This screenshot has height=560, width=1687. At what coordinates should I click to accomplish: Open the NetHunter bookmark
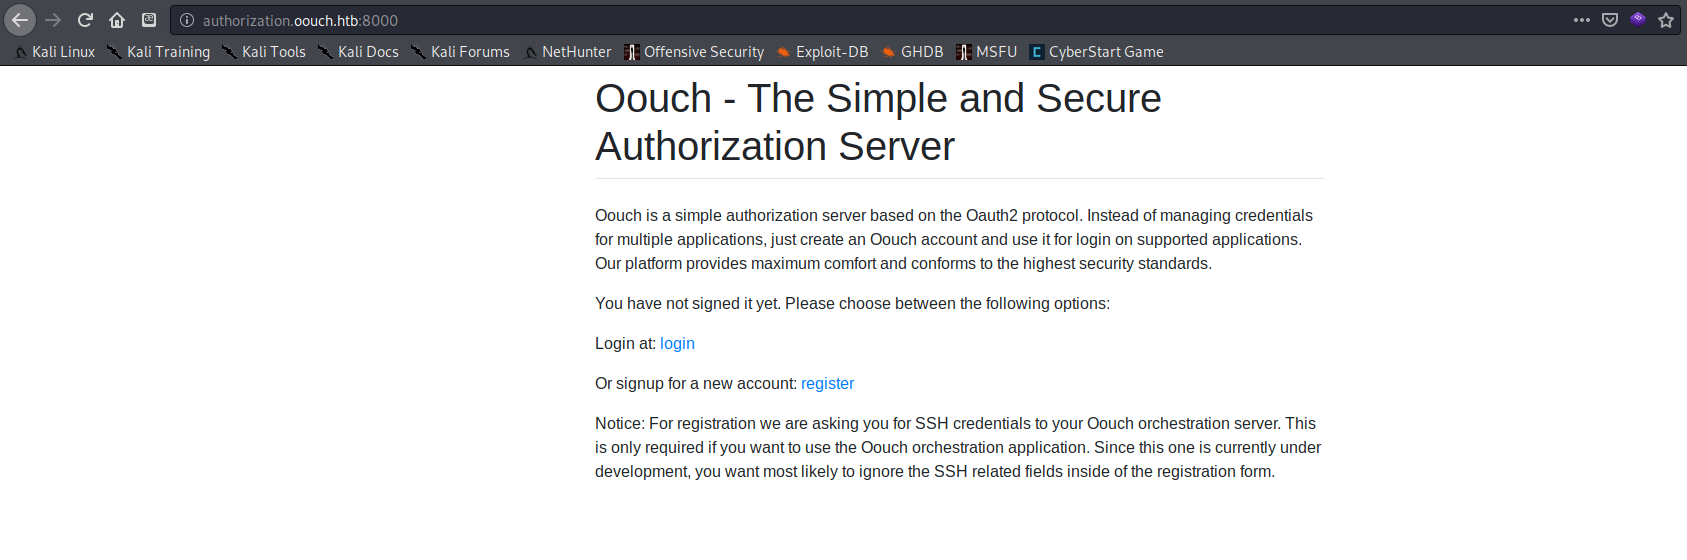click(567, 52)
